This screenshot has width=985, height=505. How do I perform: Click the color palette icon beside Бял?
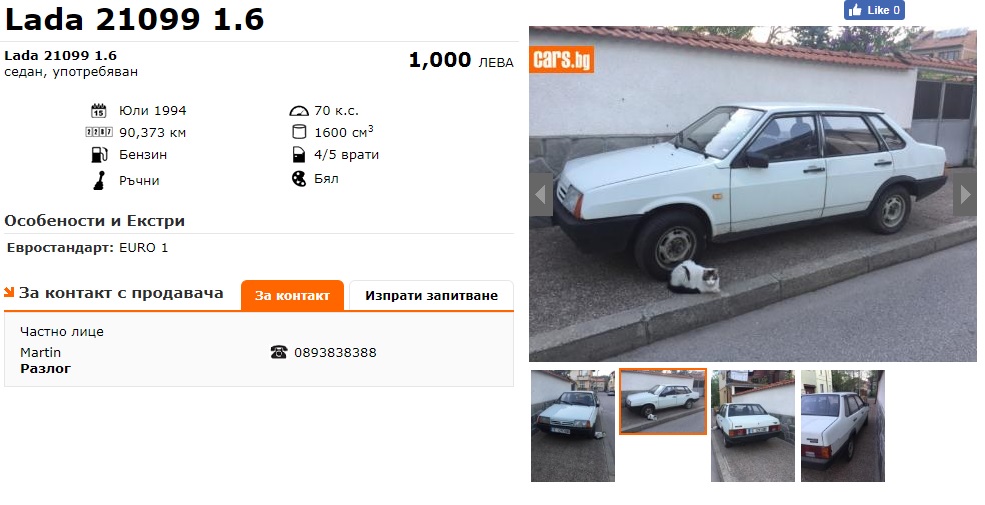pyautogui.click(x=299, y=179)
